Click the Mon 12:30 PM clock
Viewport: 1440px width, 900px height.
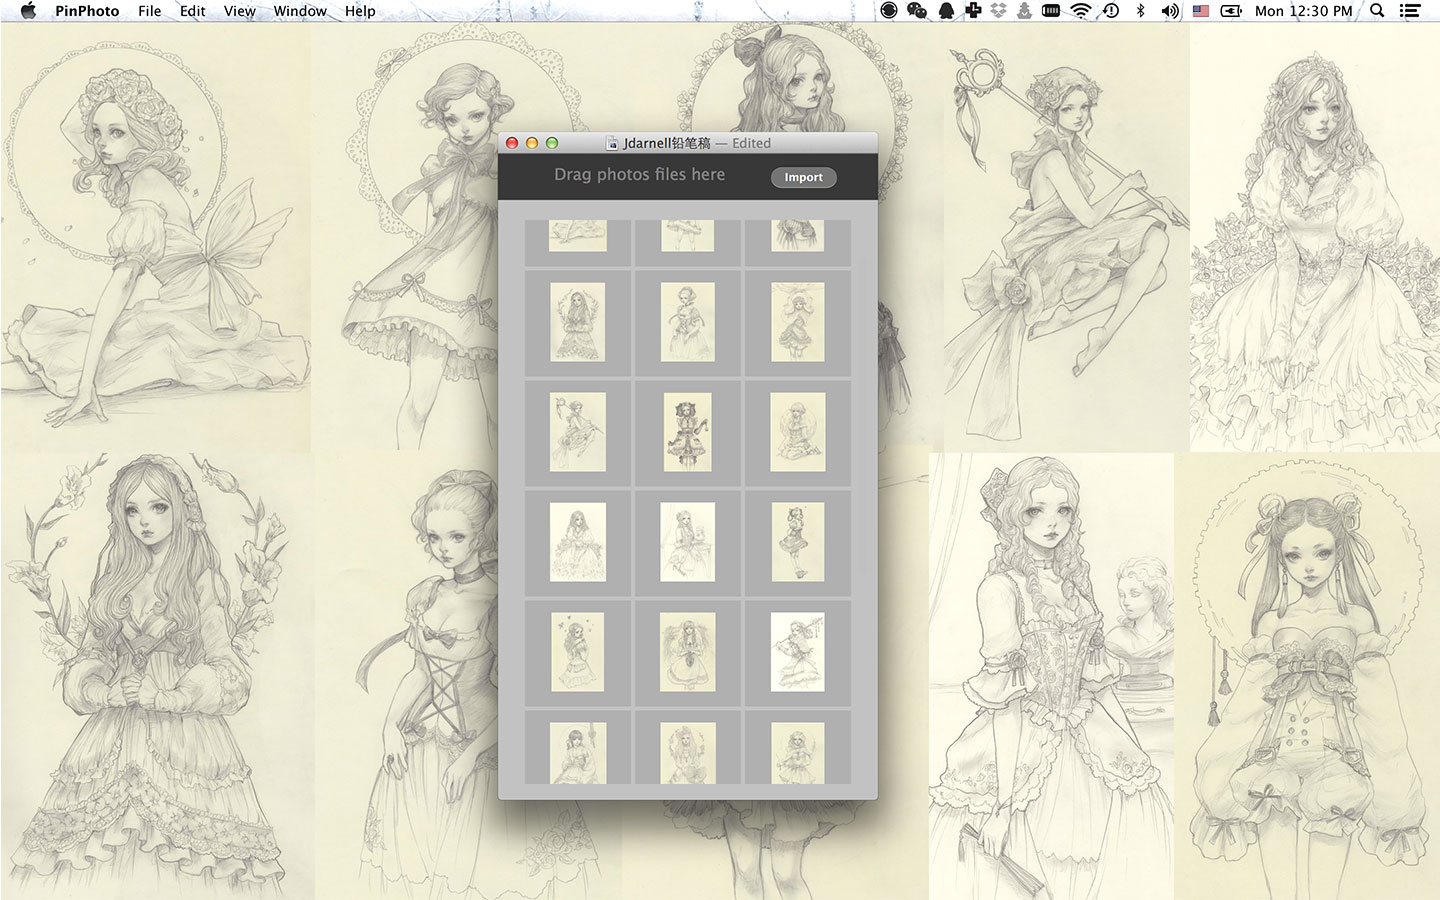pos(1303,11)
